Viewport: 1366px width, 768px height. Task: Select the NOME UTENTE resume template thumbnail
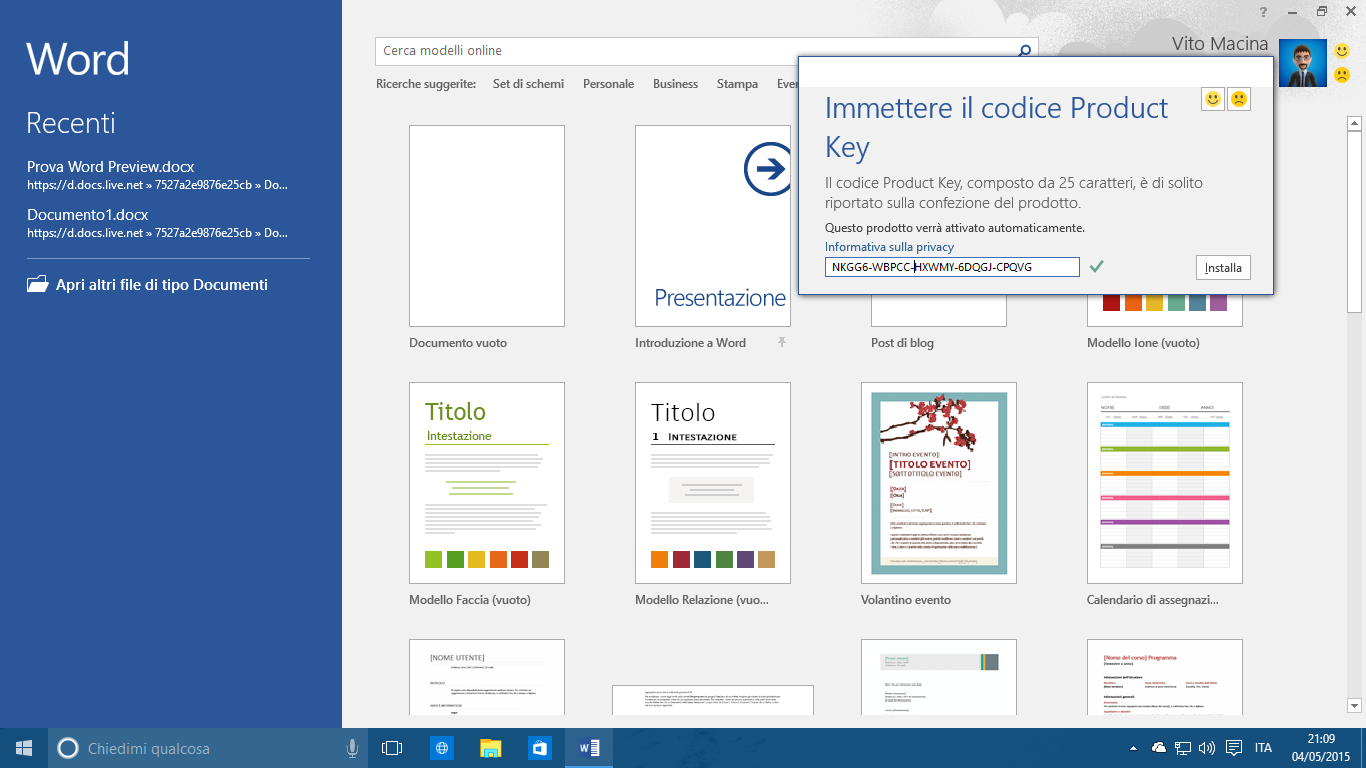click(487, 677)
